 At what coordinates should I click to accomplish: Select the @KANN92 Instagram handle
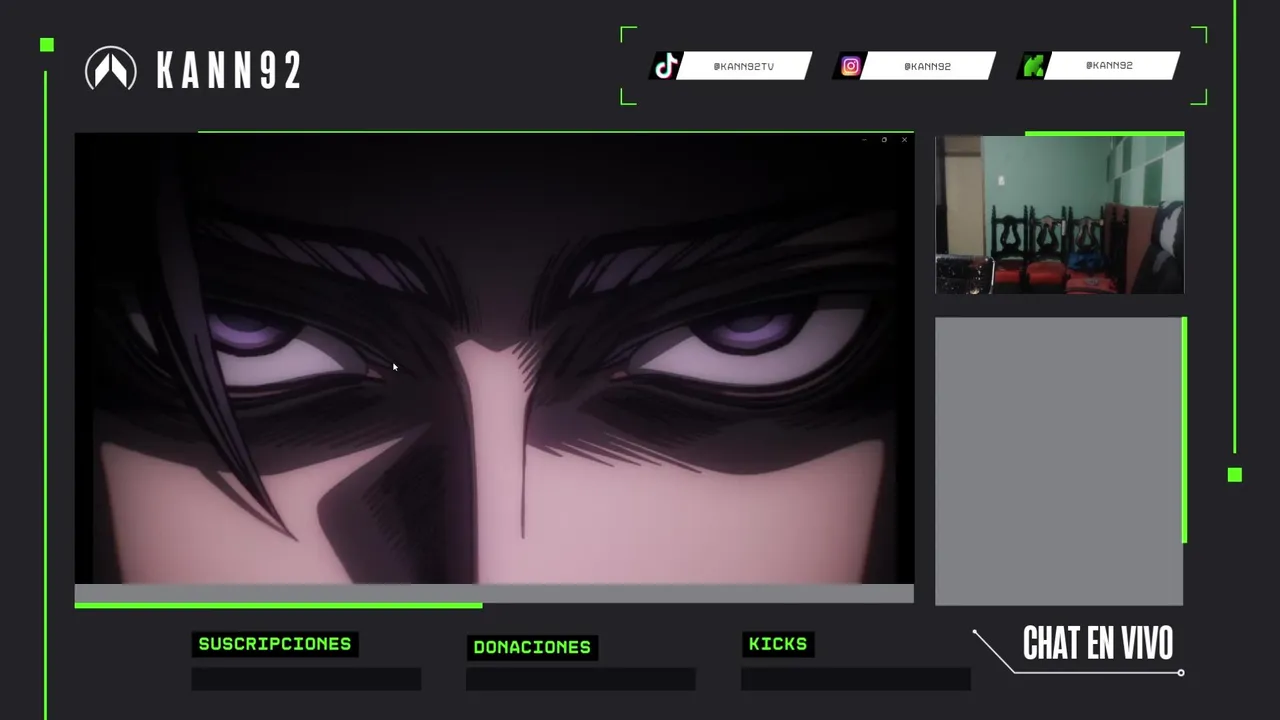[927, 66]
